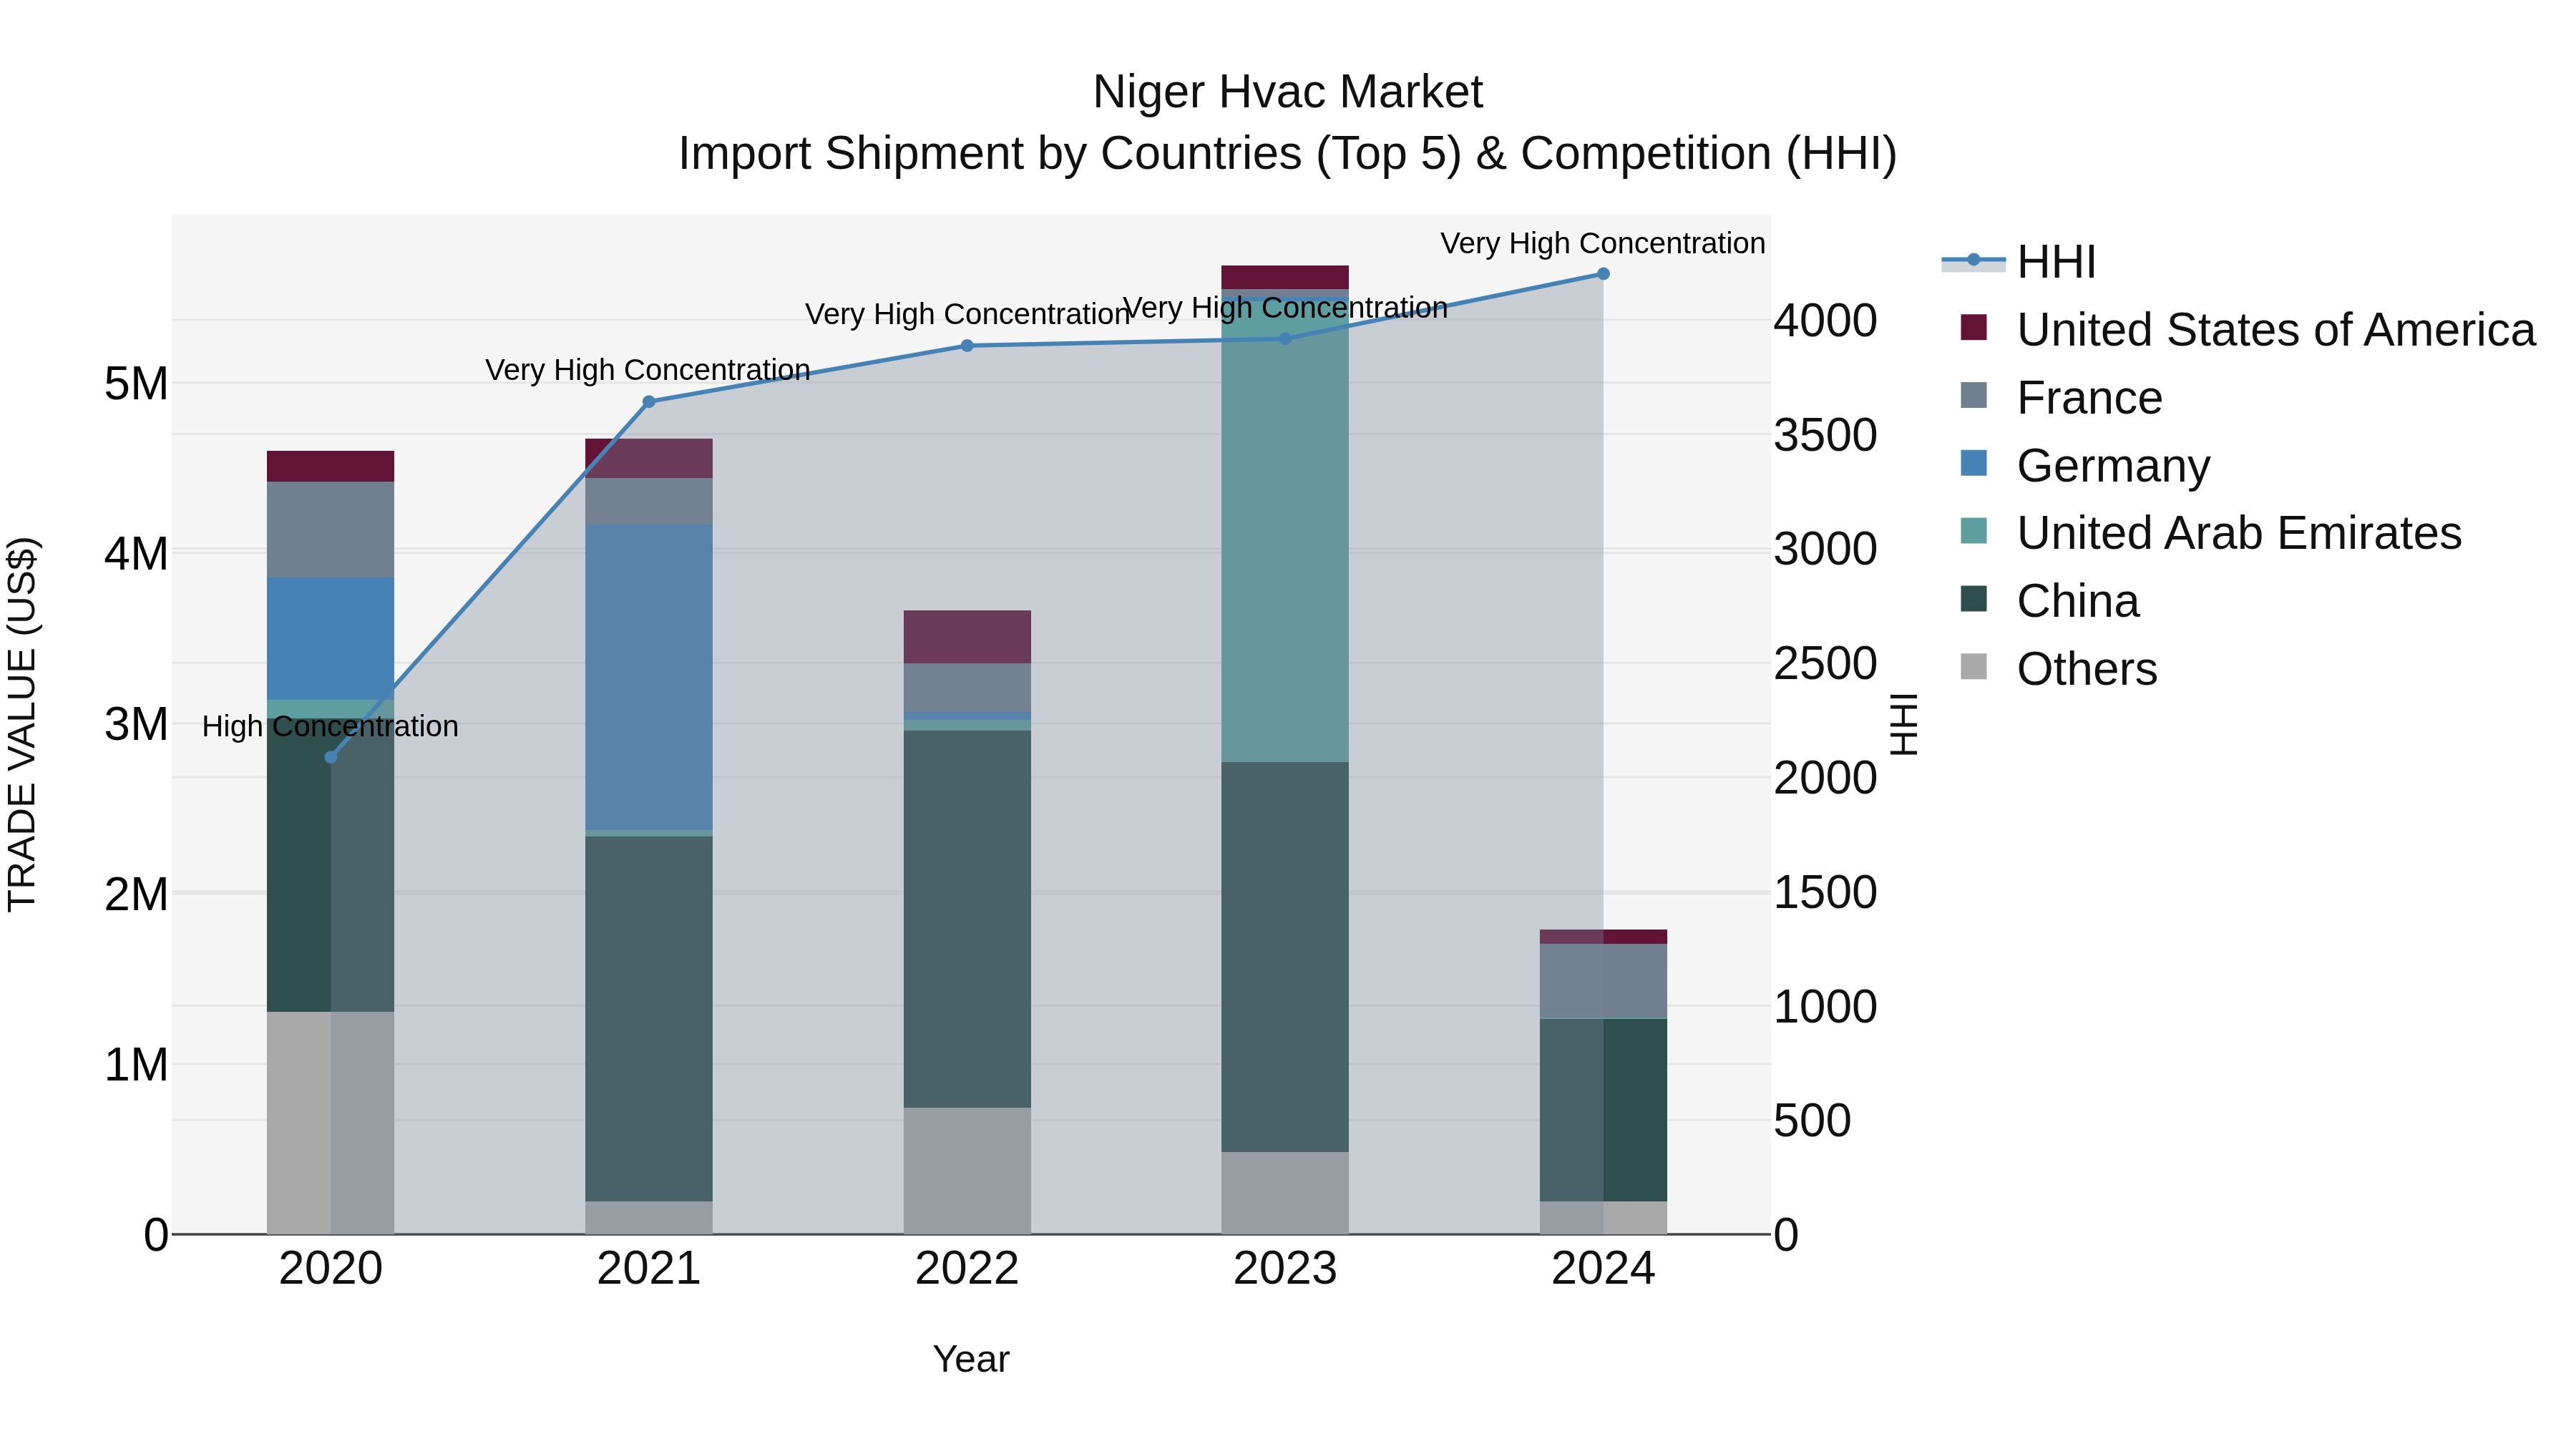Click the 2021 Germany bar segment
Image resolution: width=2576 pixels, height=1449 pixels.
(649, 677)
